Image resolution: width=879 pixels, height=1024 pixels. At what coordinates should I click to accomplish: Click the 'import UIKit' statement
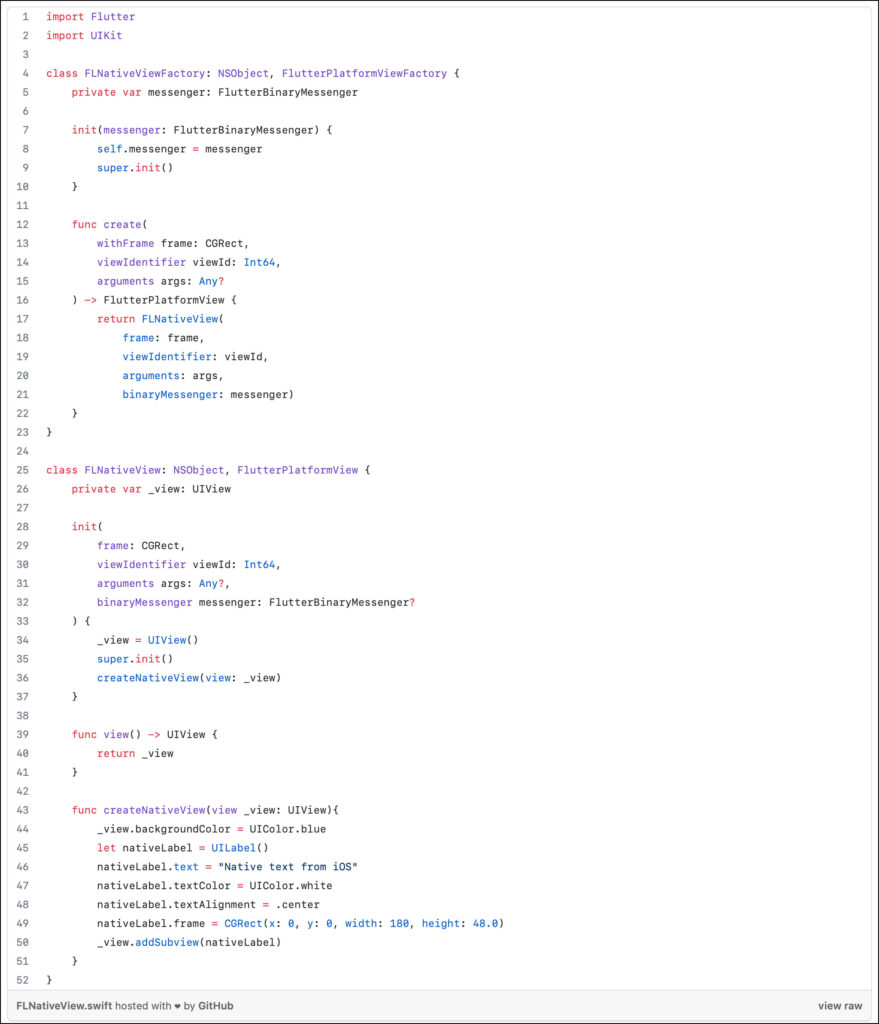[84, 36]
